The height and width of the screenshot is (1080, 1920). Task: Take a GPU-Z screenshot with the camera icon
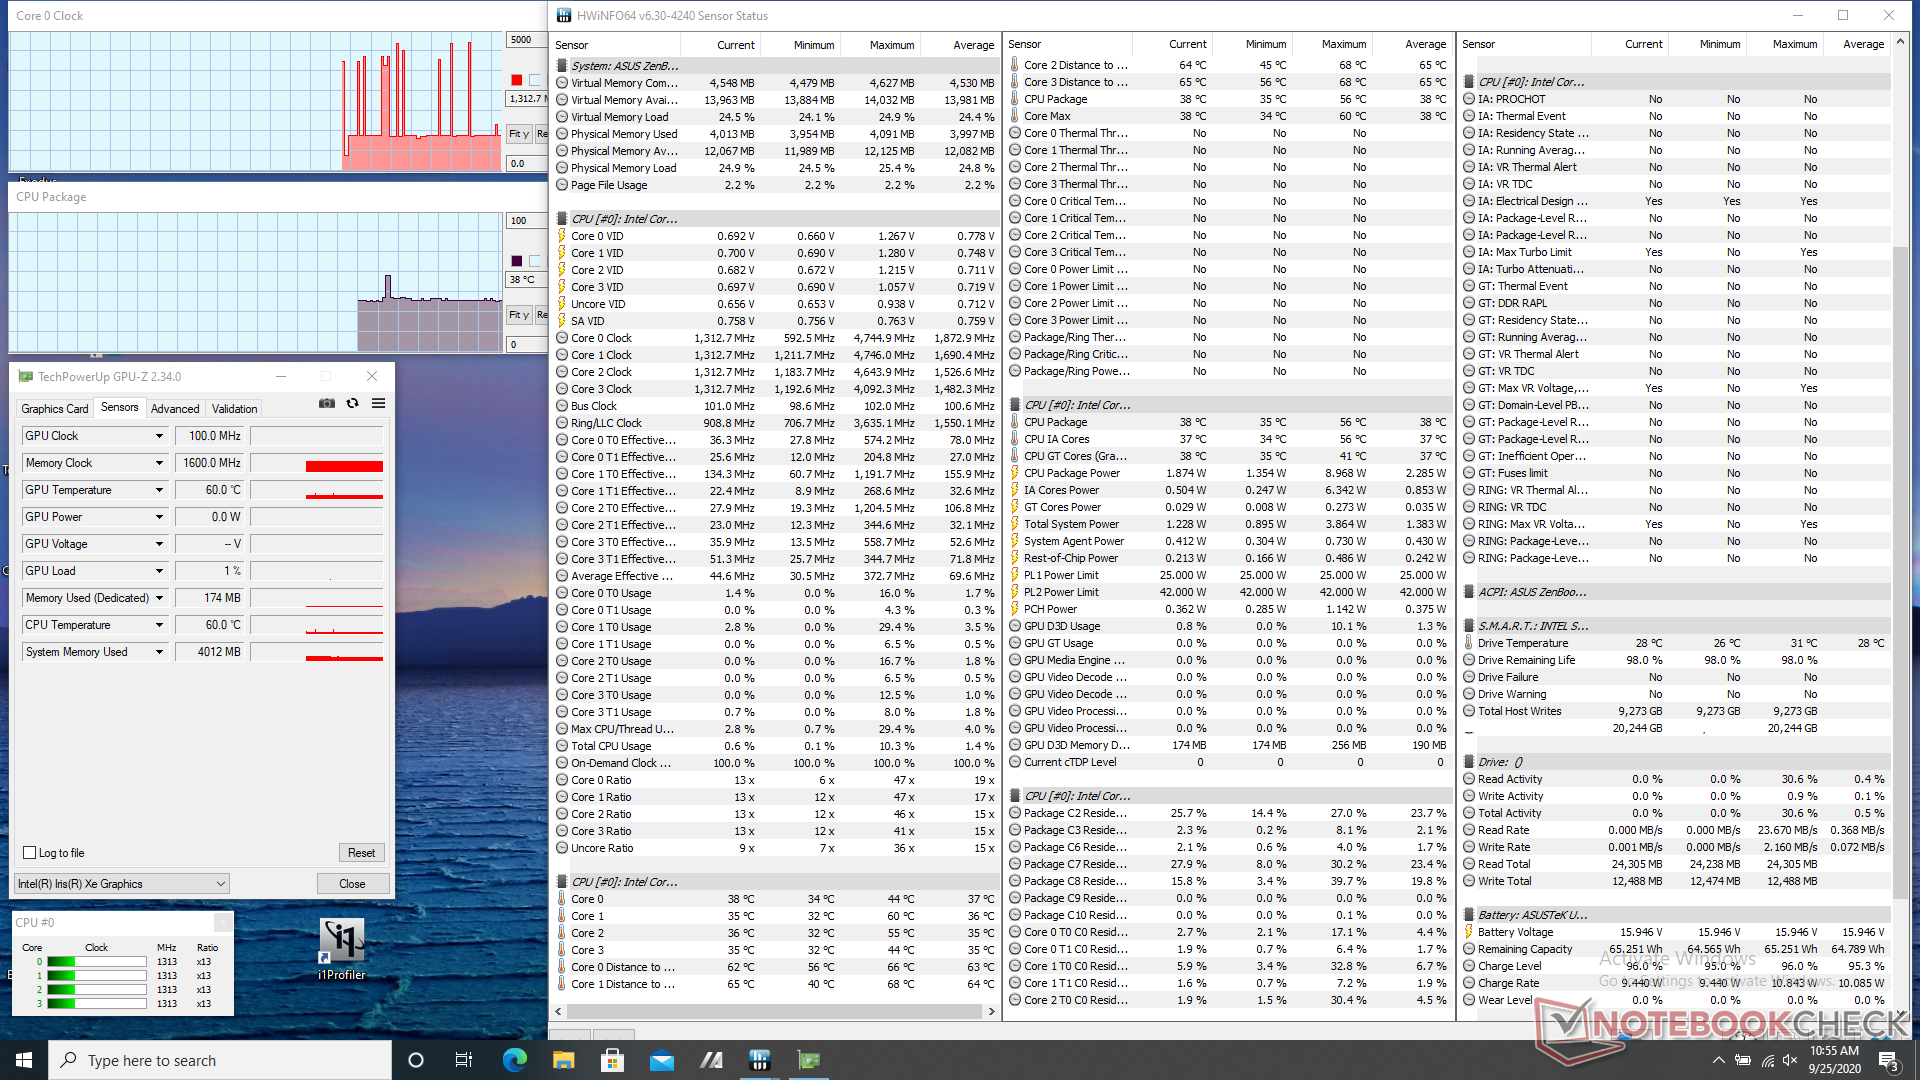pyautogui.click(x=327, y=403)
